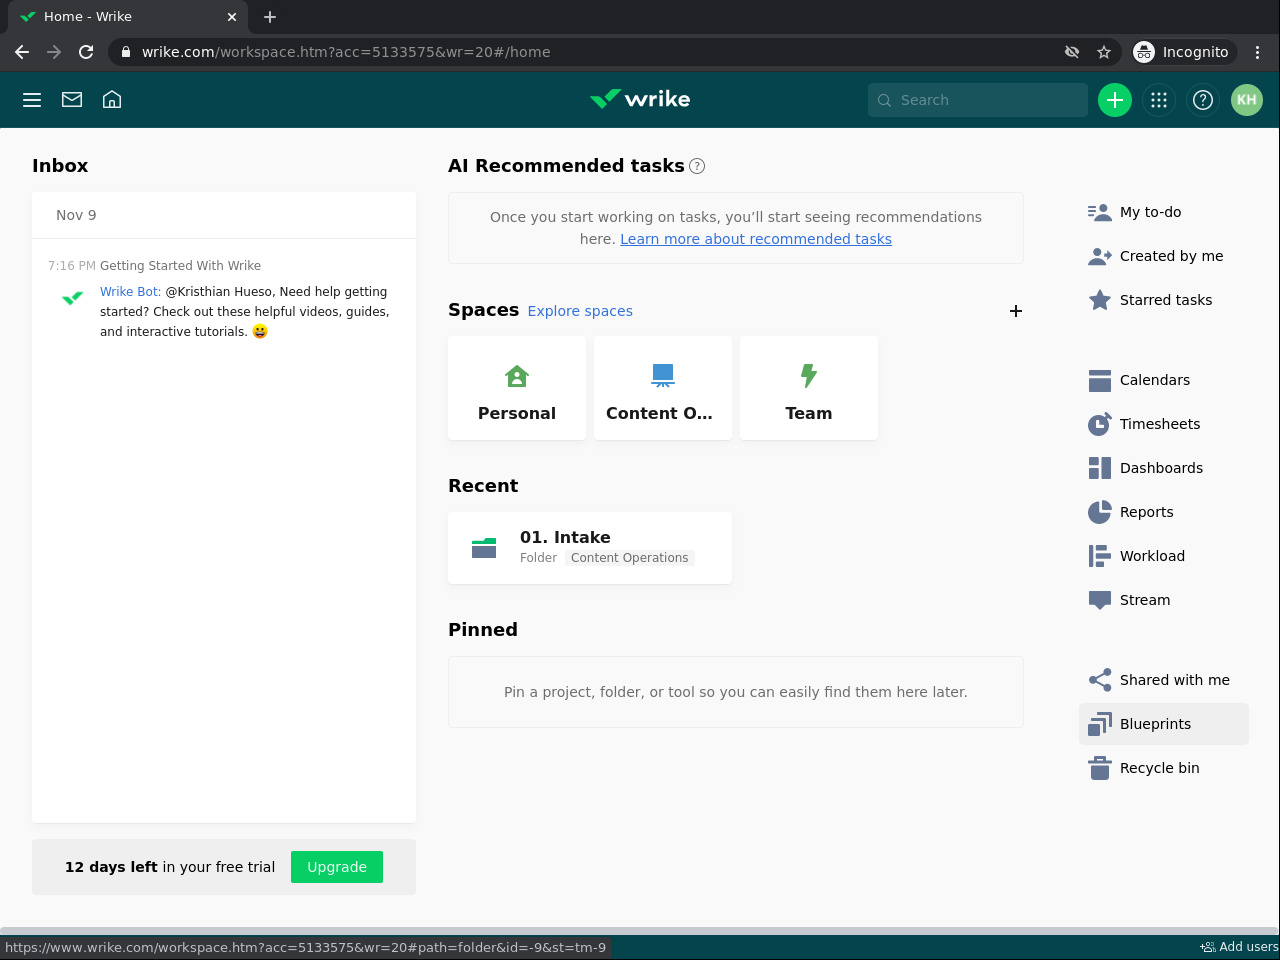Open the Blueprints label

(x=1155, y=724)
